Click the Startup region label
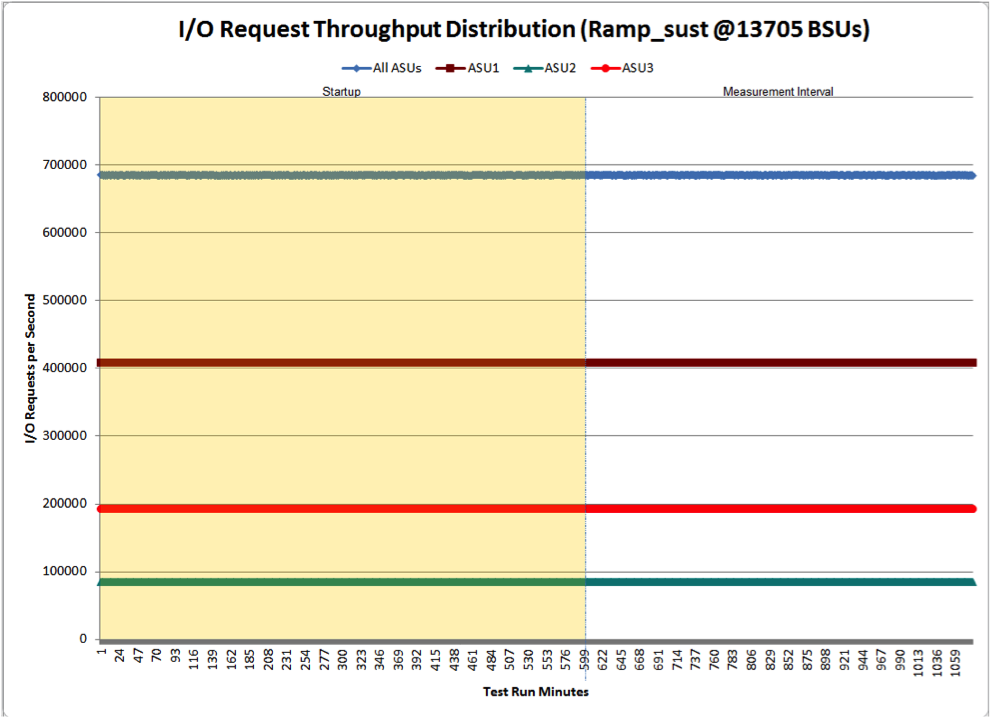The width and height of the screenshot is (990, 717). (x=342, y=92)
